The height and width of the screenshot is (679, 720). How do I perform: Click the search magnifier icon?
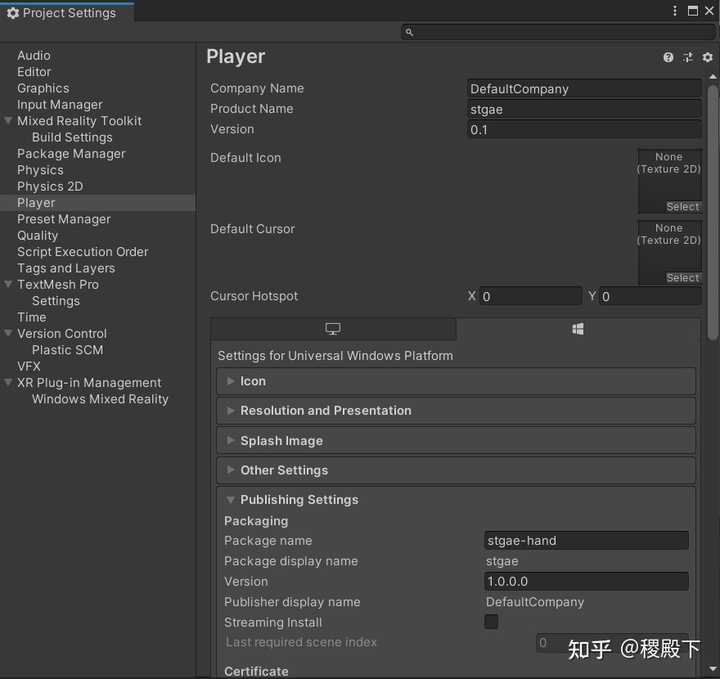pyautogui.click(x=409, y=32)
